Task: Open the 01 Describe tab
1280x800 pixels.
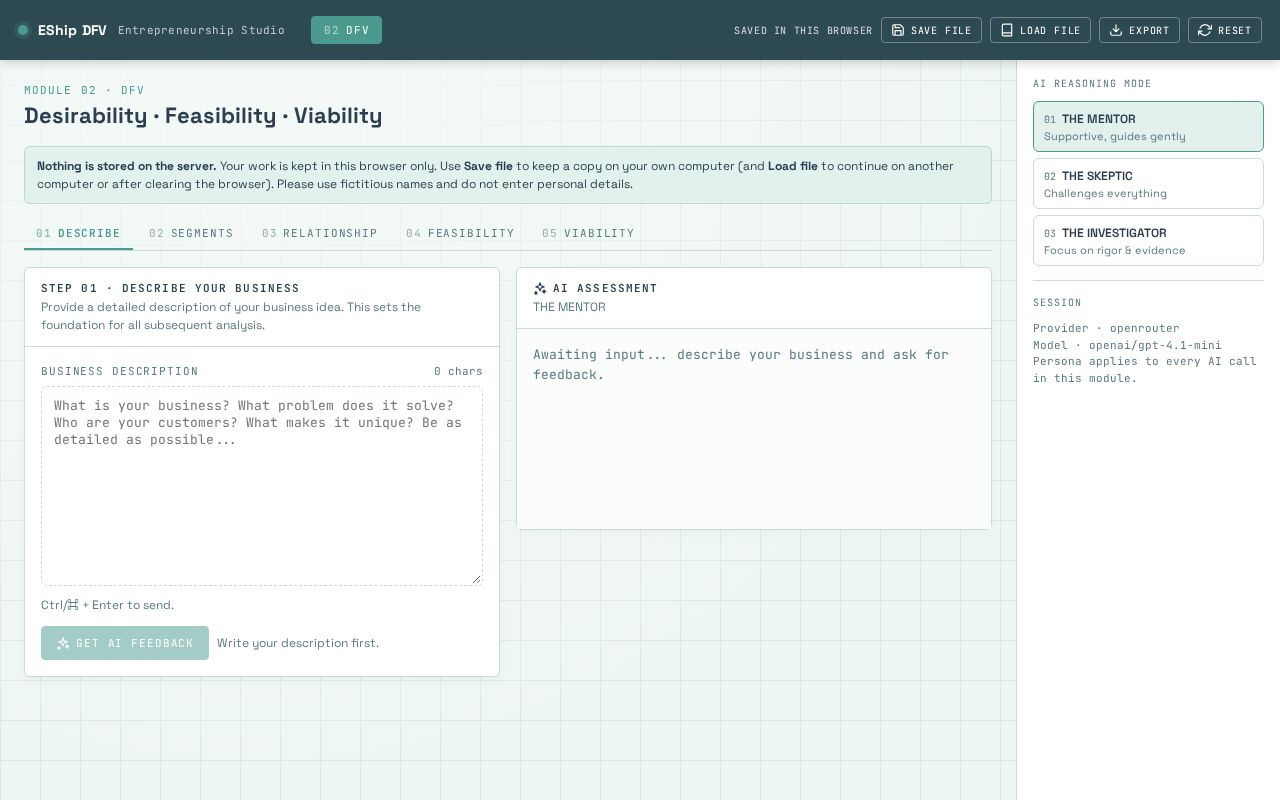Action: 78,233
